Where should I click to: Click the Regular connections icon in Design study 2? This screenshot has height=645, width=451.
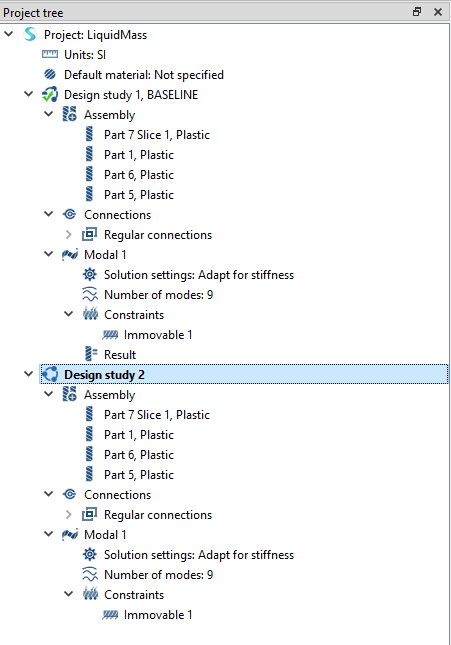tap(90, 514)
